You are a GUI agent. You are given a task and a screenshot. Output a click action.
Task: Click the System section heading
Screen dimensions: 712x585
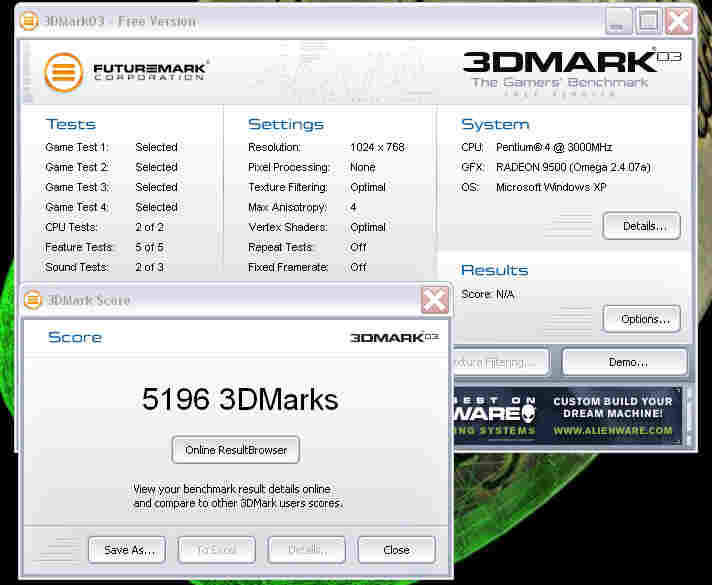coord(495,124)
